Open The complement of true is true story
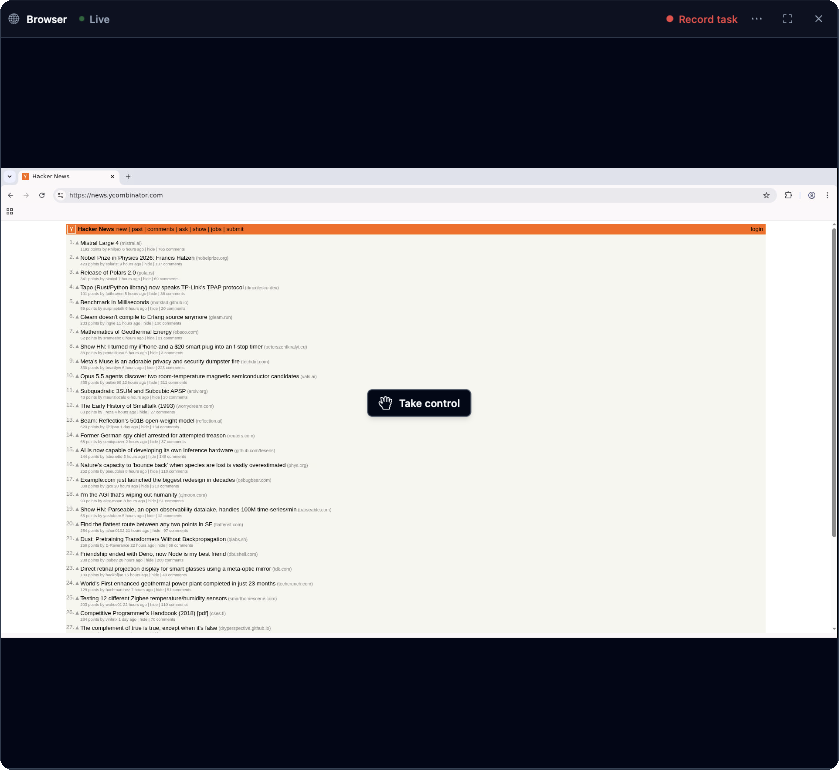The width and height of the screenshot is (839, 770). click(x=149, y=628)
